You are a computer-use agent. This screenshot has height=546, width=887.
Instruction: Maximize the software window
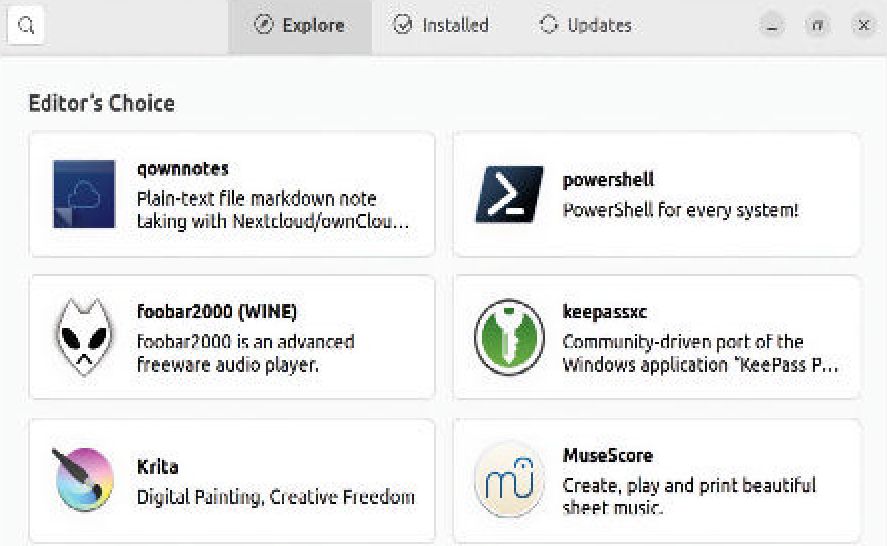[817, 25]
